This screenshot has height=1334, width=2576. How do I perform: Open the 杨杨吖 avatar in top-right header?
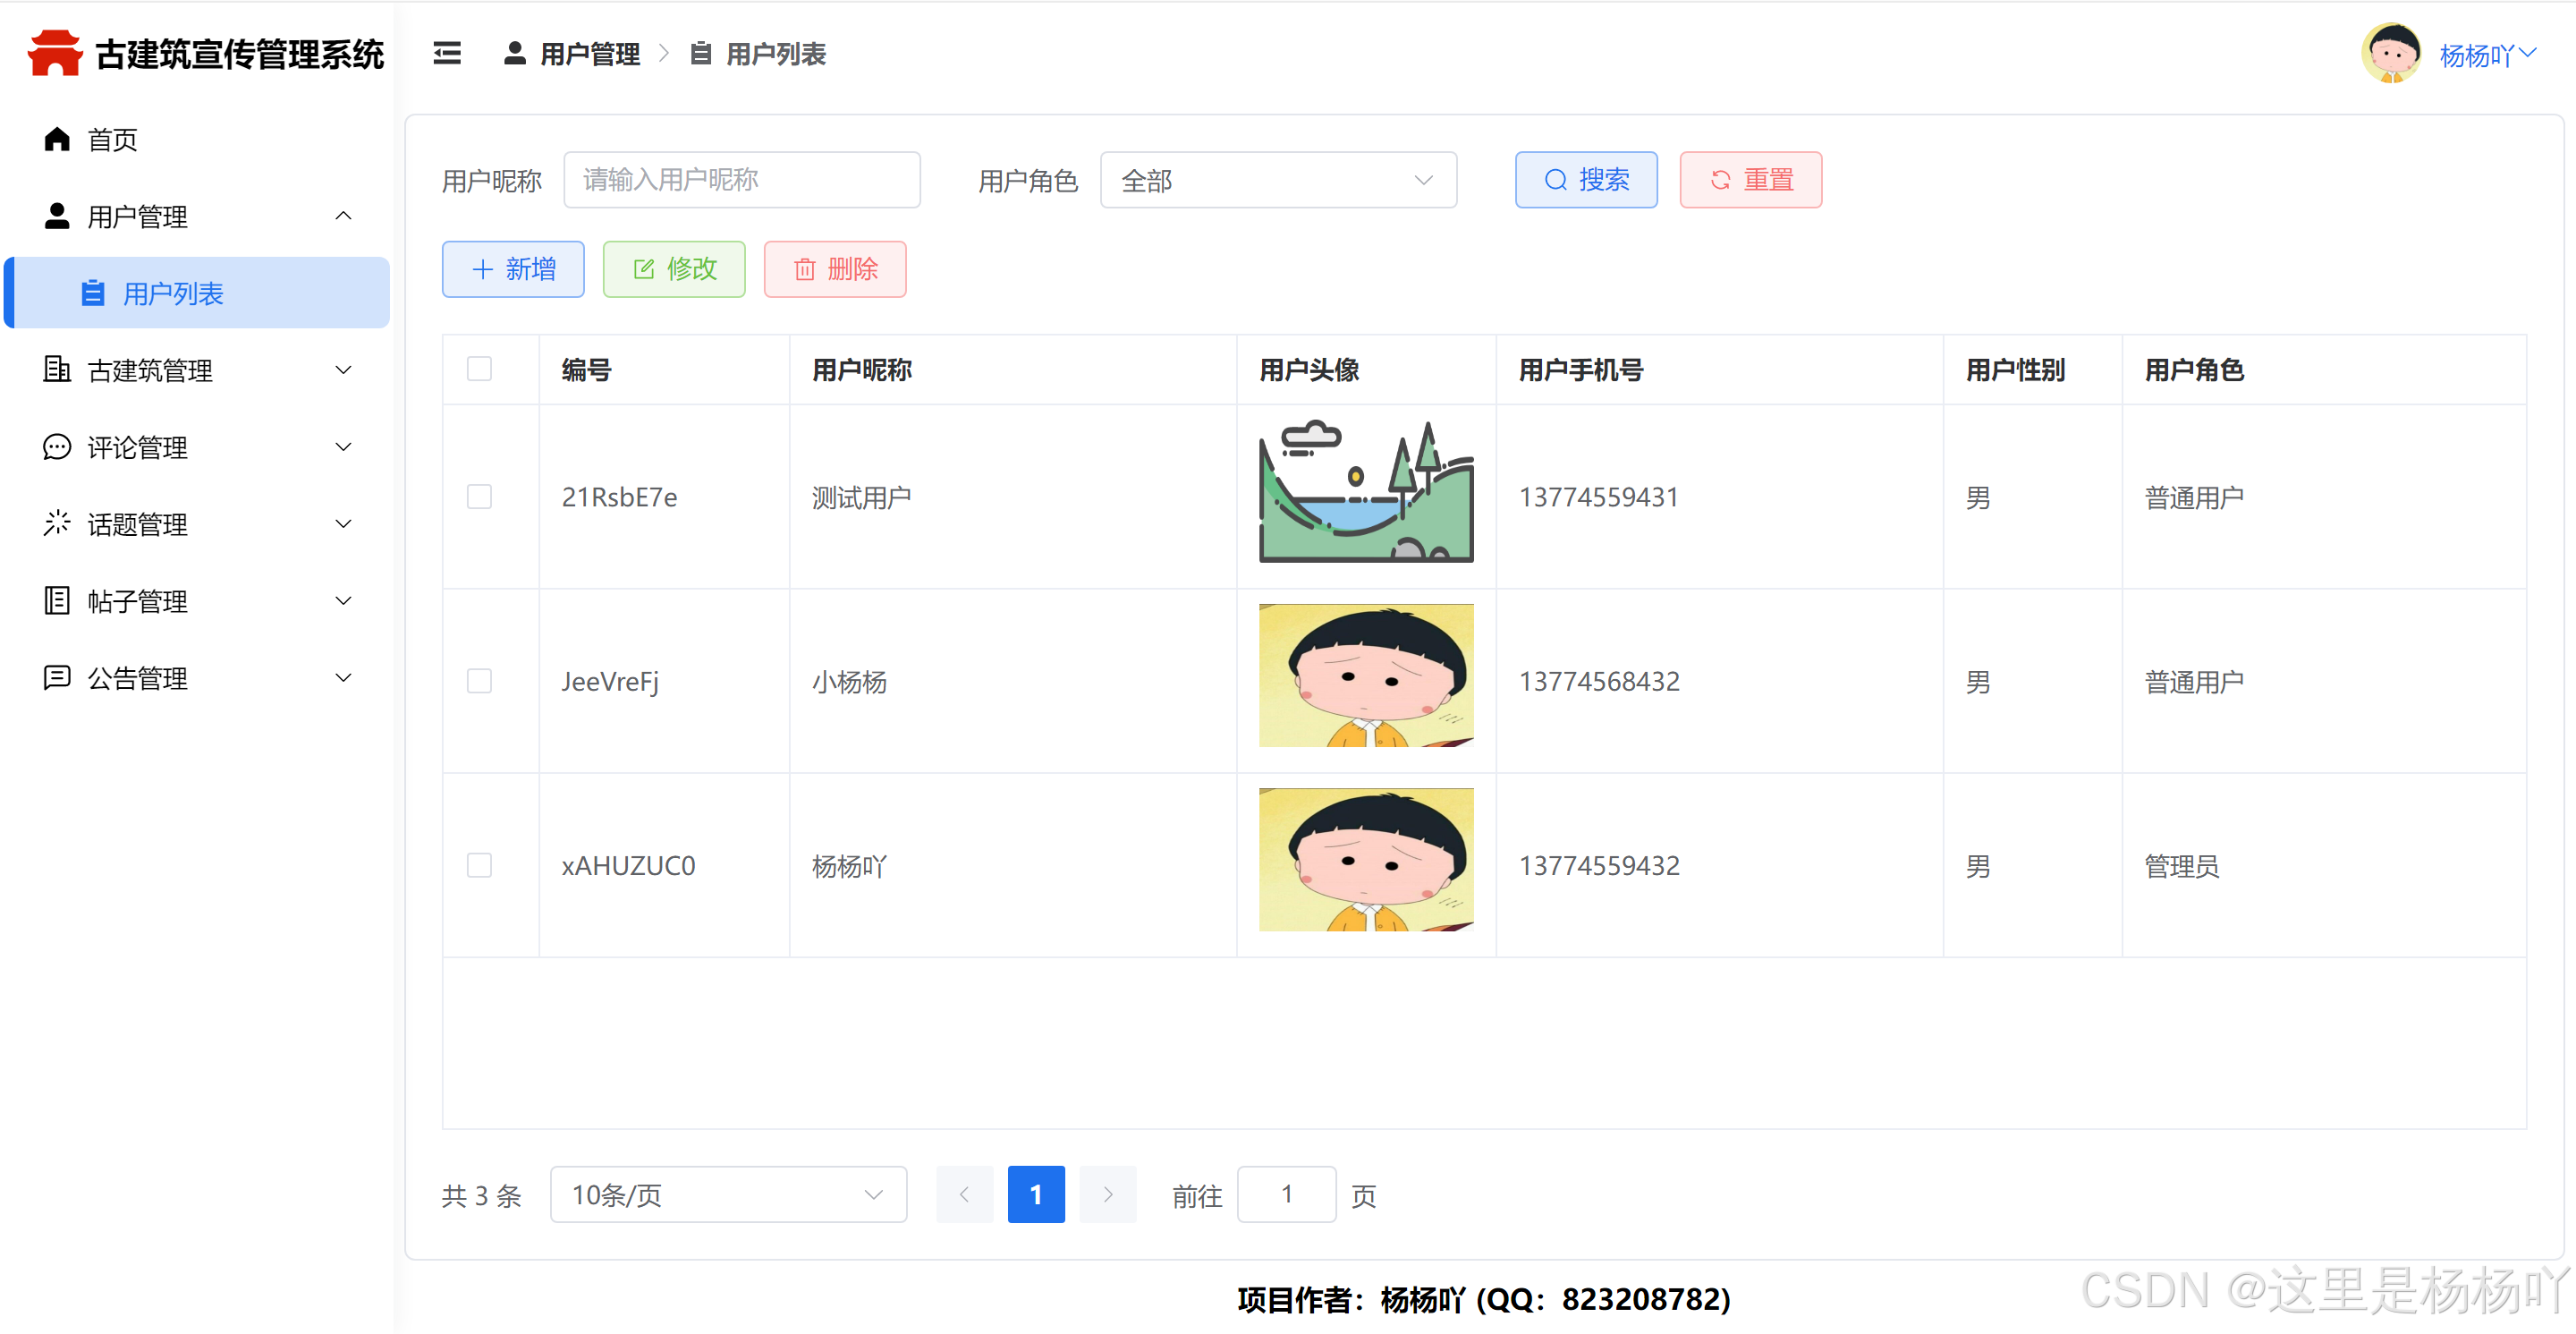pyautogui.click(x=2391, y=54)
